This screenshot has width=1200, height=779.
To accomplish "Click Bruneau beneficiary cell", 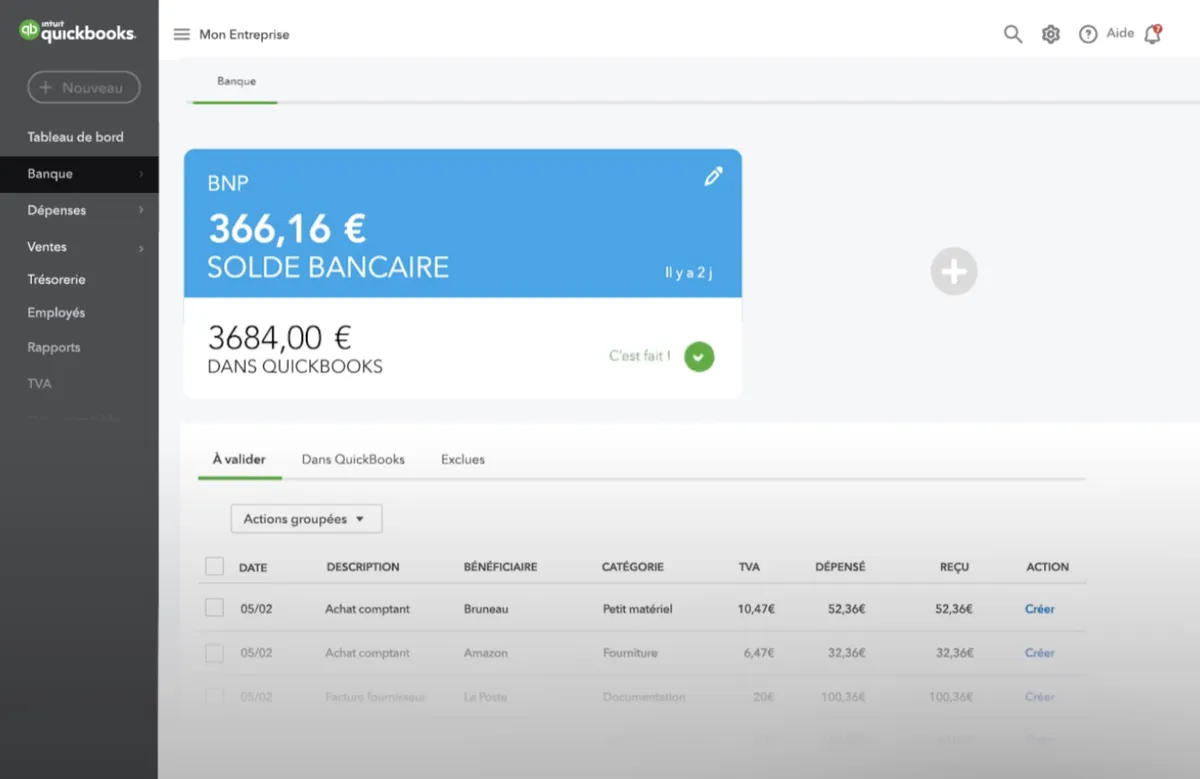I will pyautogui.click(x=486, y=609).
